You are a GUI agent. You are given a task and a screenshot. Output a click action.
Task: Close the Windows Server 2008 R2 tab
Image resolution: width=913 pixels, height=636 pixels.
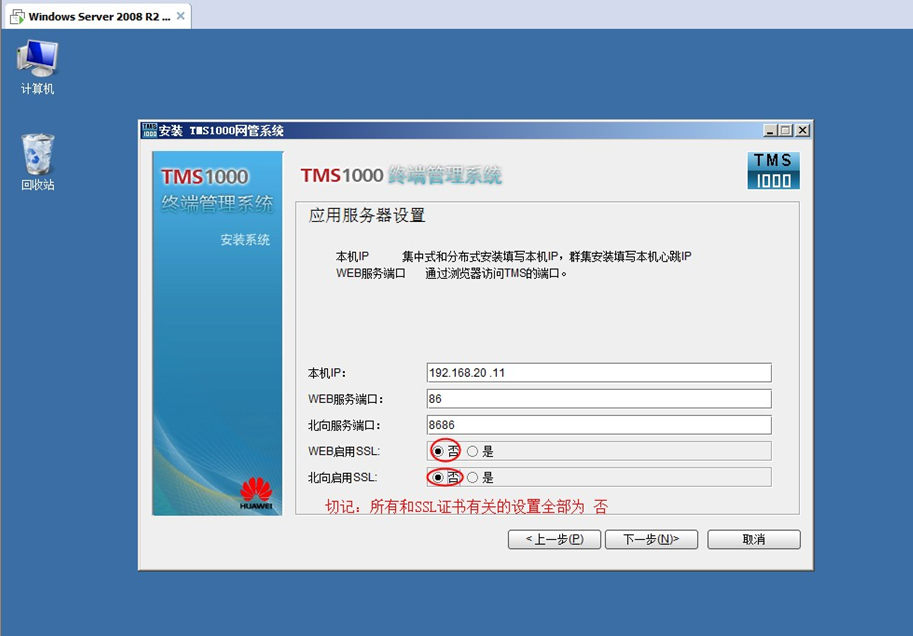(x=181, y=16)
